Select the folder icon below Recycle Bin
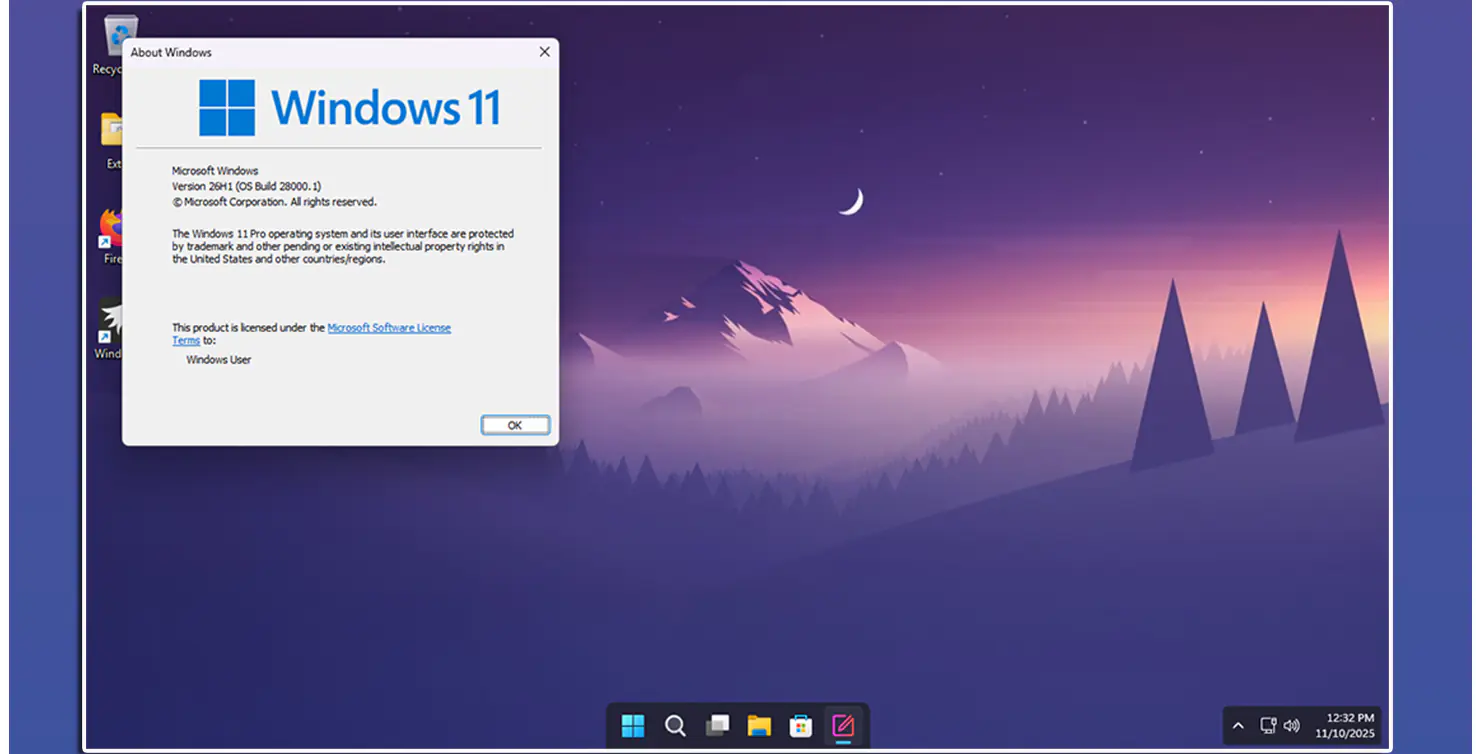This screenshot has width=1482, height=754. click(112, 140)
